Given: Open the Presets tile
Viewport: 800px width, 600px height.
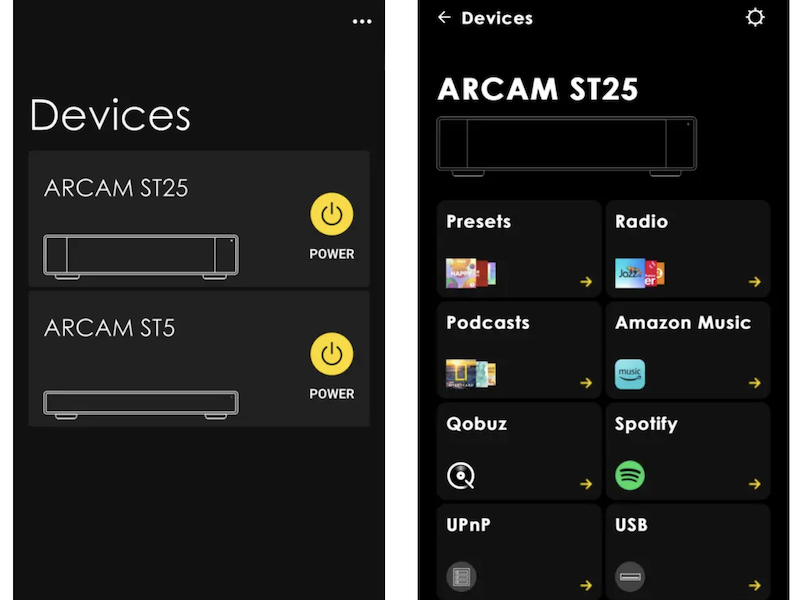Looking at the screenshot, I should point(519,248).
